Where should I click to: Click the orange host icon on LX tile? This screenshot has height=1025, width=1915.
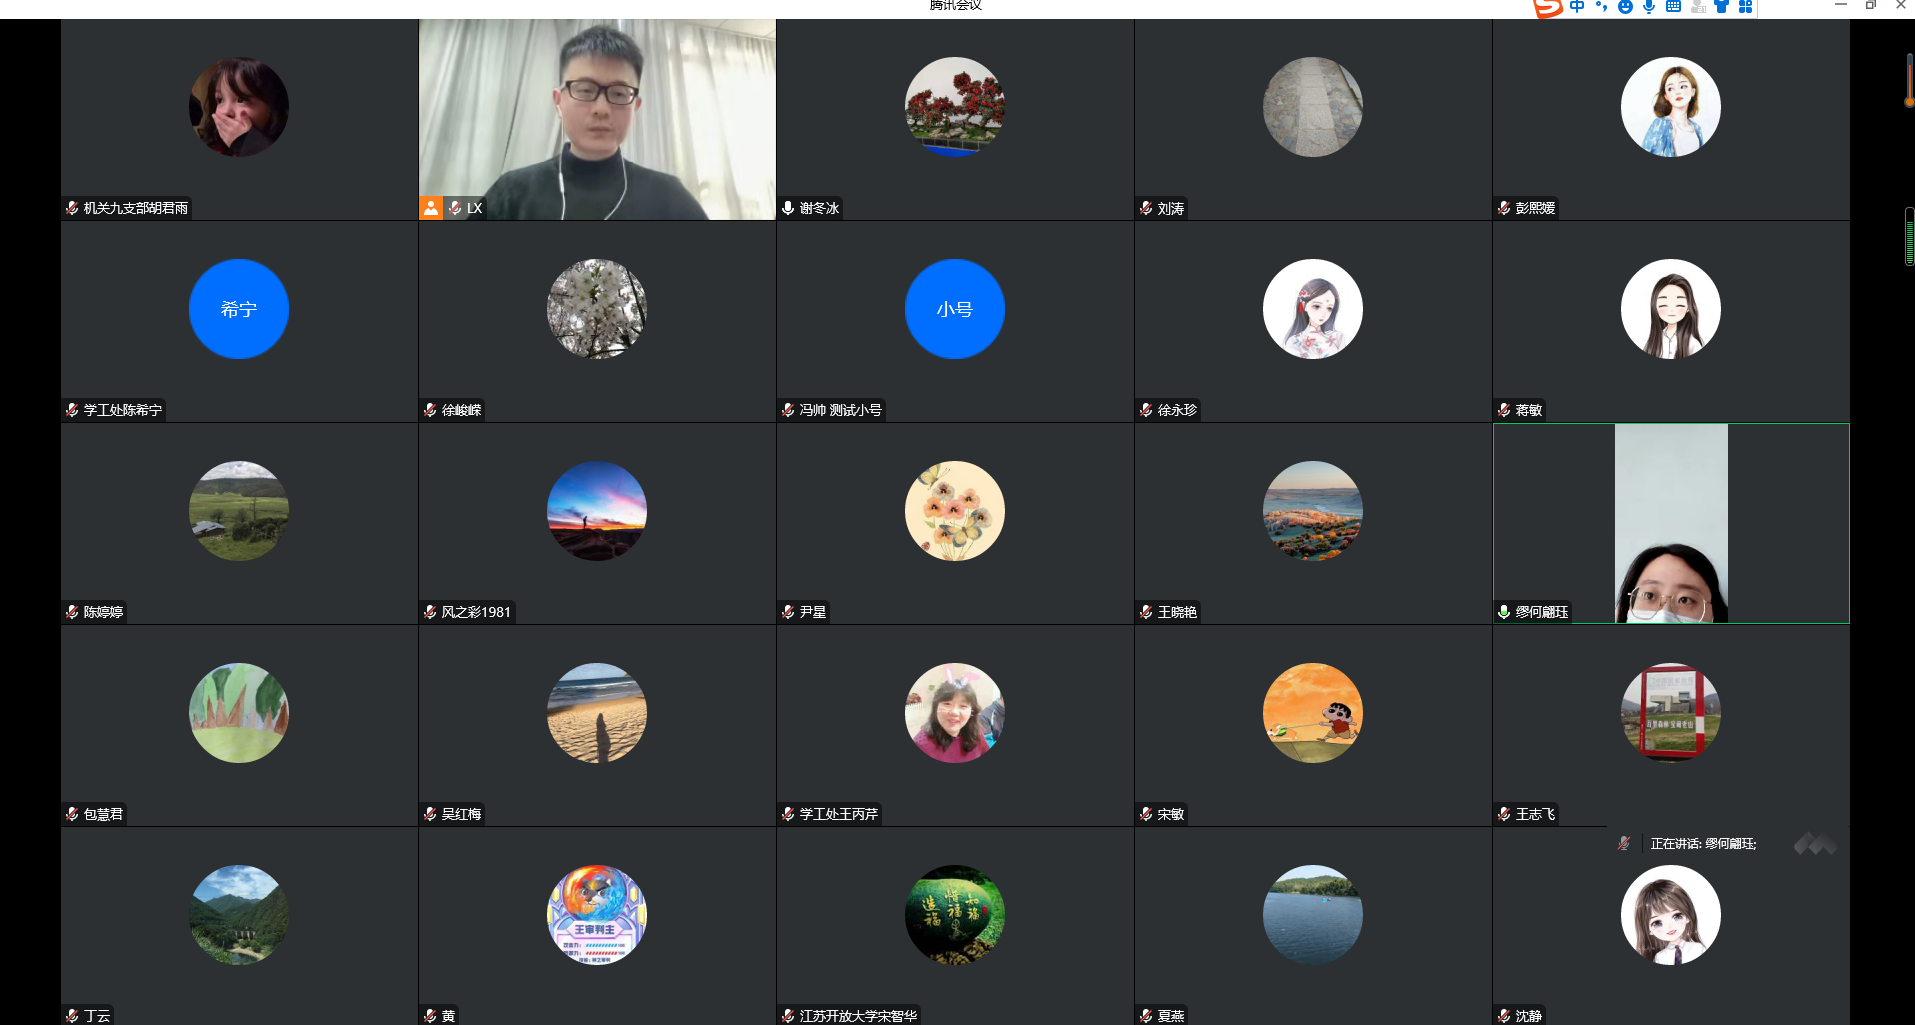click(x=431, y=208)
